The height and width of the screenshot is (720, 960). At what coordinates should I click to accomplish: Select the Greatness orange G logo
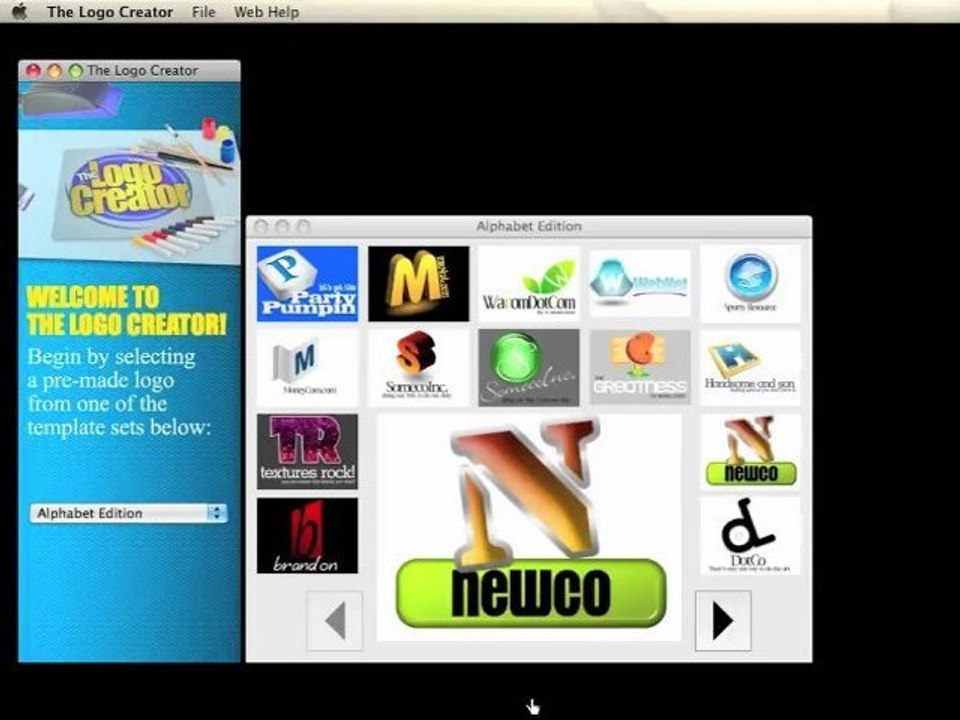pyautogui.click(x=640, y=367)
